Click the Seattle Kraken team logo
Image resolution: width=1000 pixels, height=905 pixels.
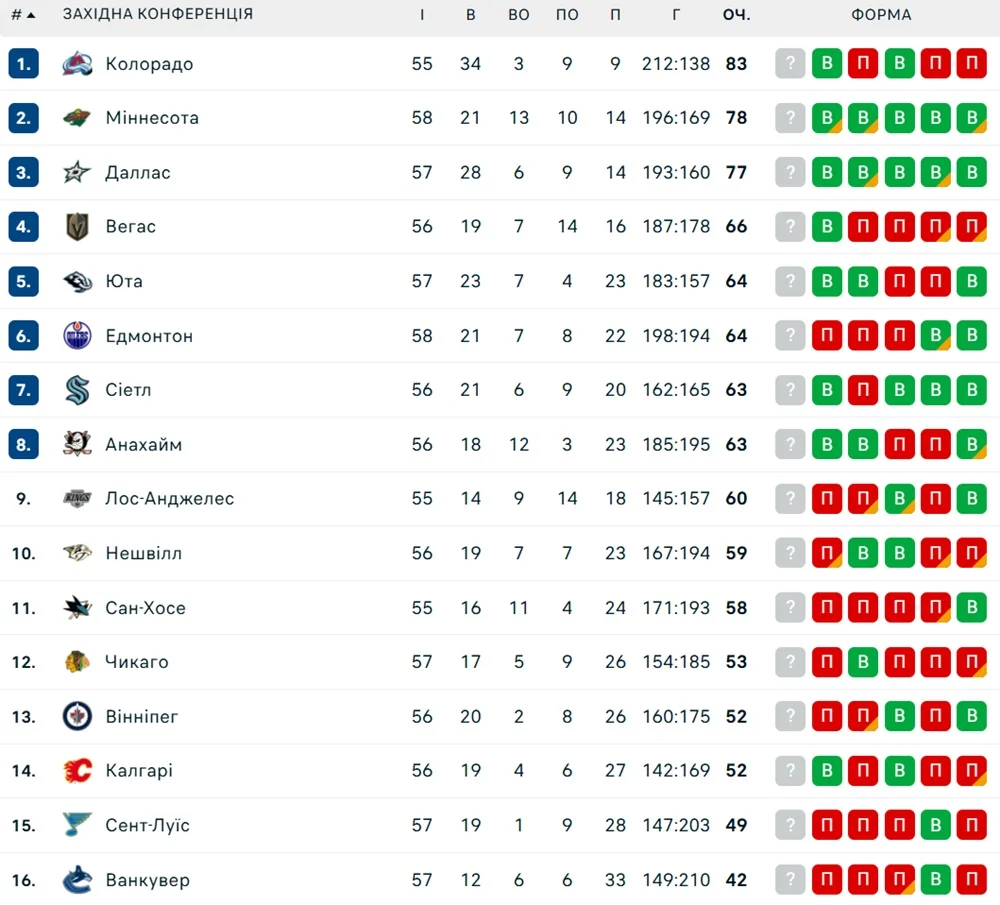coord(77,390)
